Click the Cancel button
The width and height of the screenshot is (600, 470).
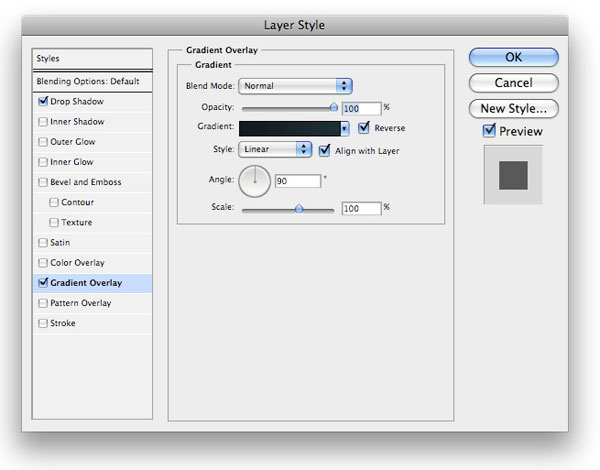click(x=514, y=83)
